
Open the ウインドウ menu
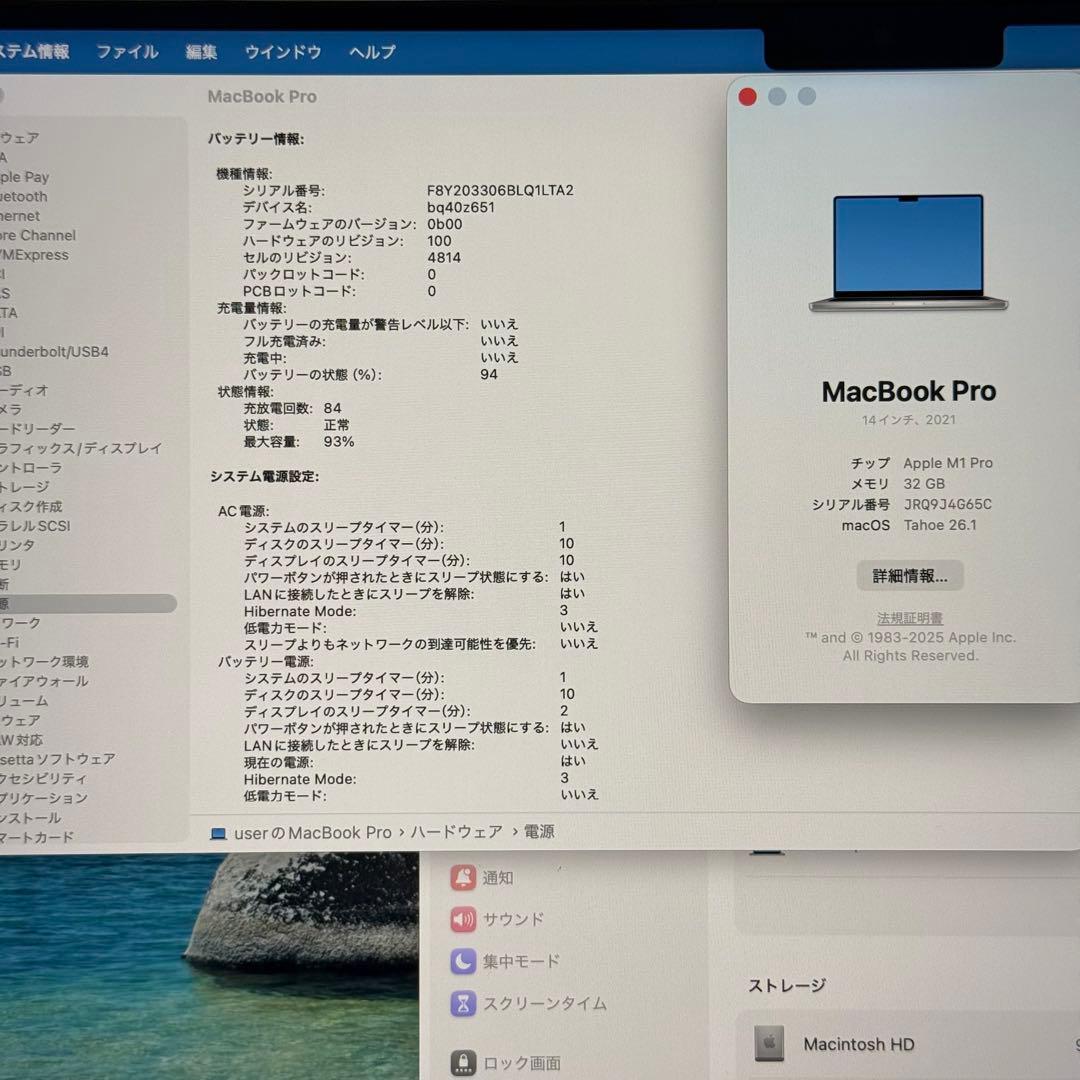tap(283, 52)
